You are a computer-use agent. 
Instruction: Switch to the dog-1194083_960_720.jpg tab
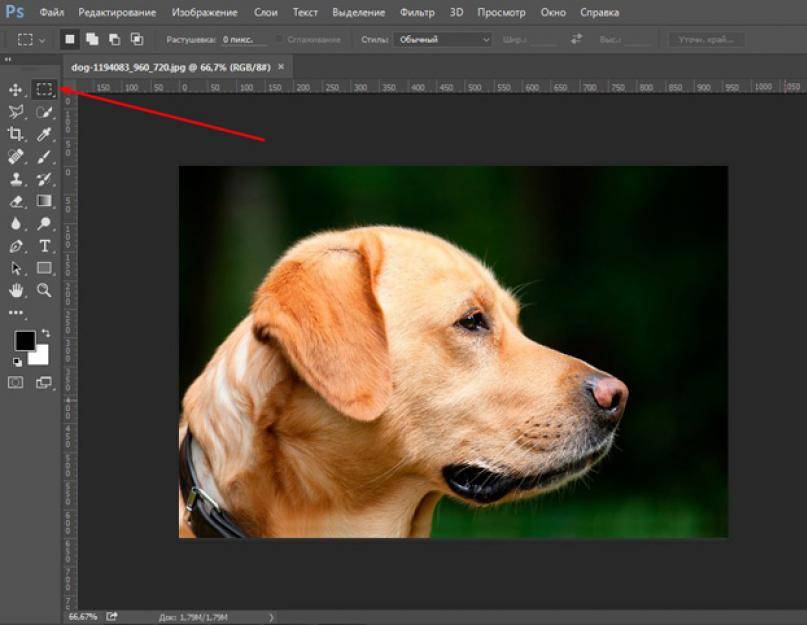(x=170, y=67)
